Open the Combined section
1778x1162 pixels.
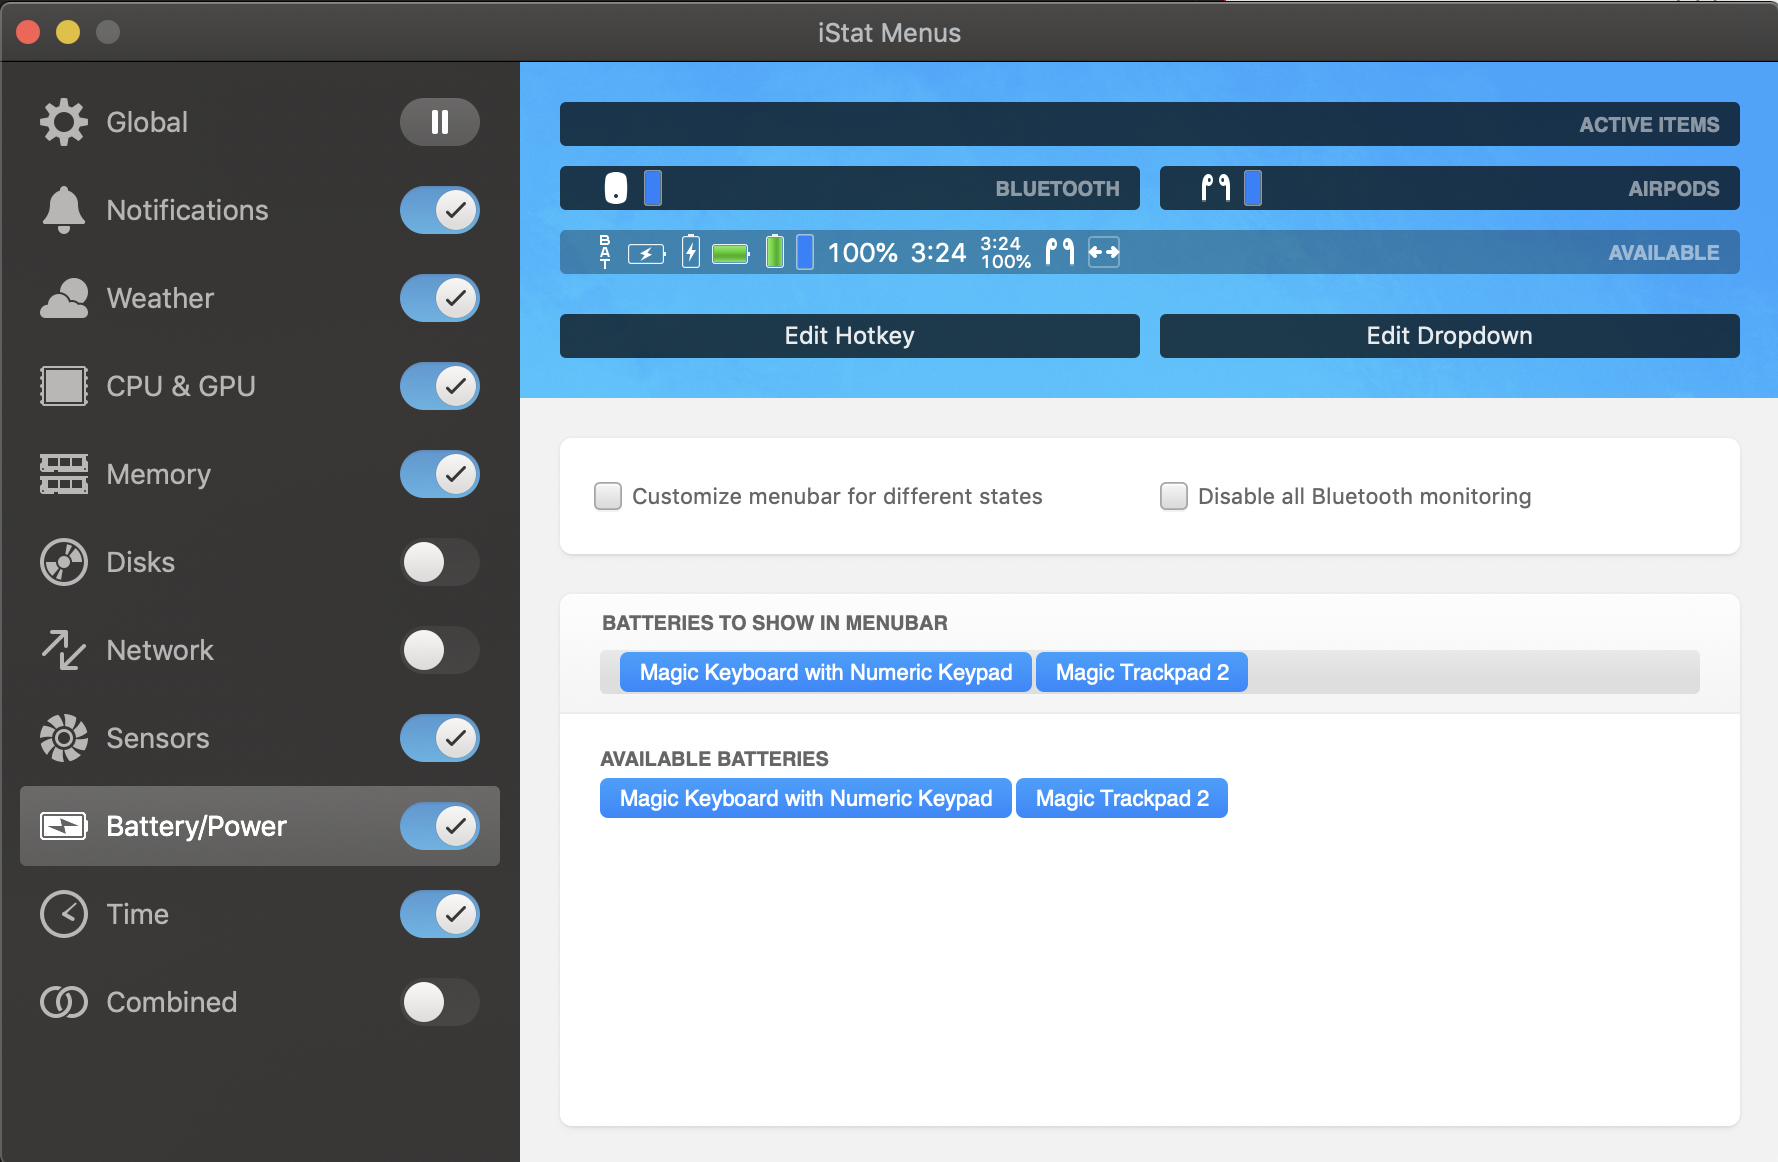coord(172,1002)
